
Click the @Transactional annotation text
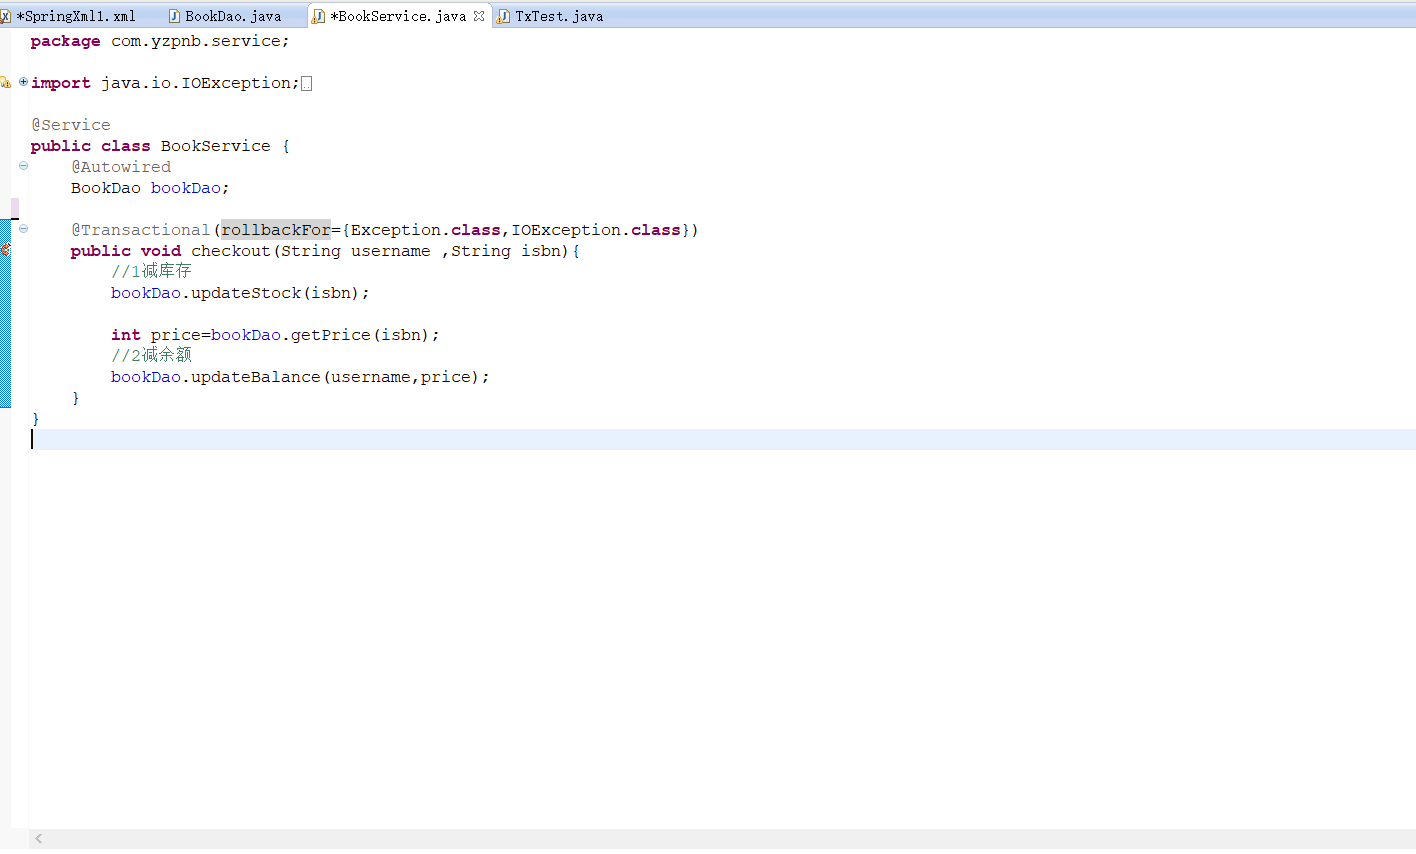click(141, 230)
